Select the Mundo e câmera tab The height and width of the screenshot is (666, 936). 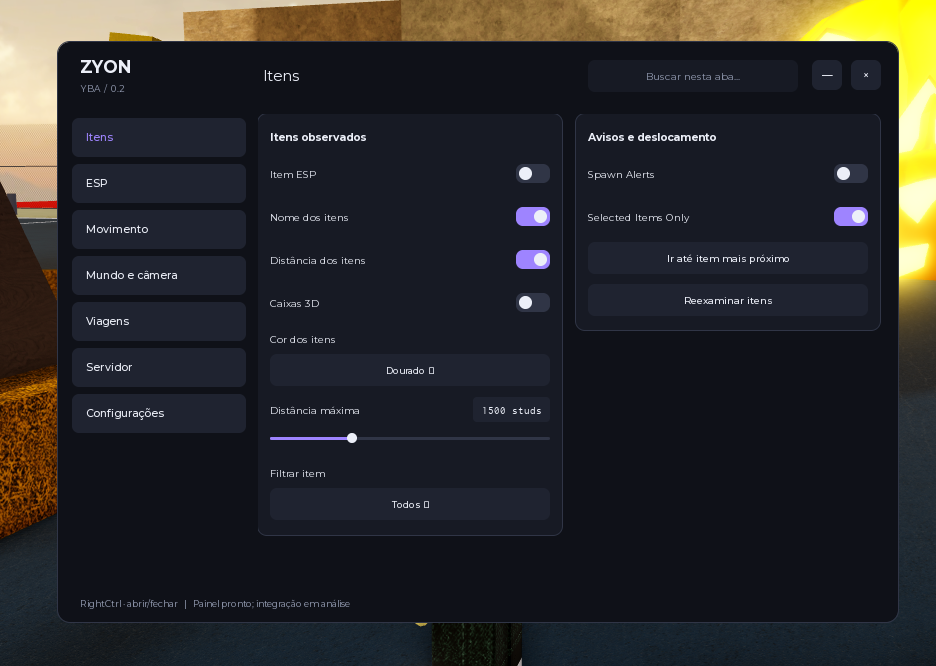click(159, 275)
